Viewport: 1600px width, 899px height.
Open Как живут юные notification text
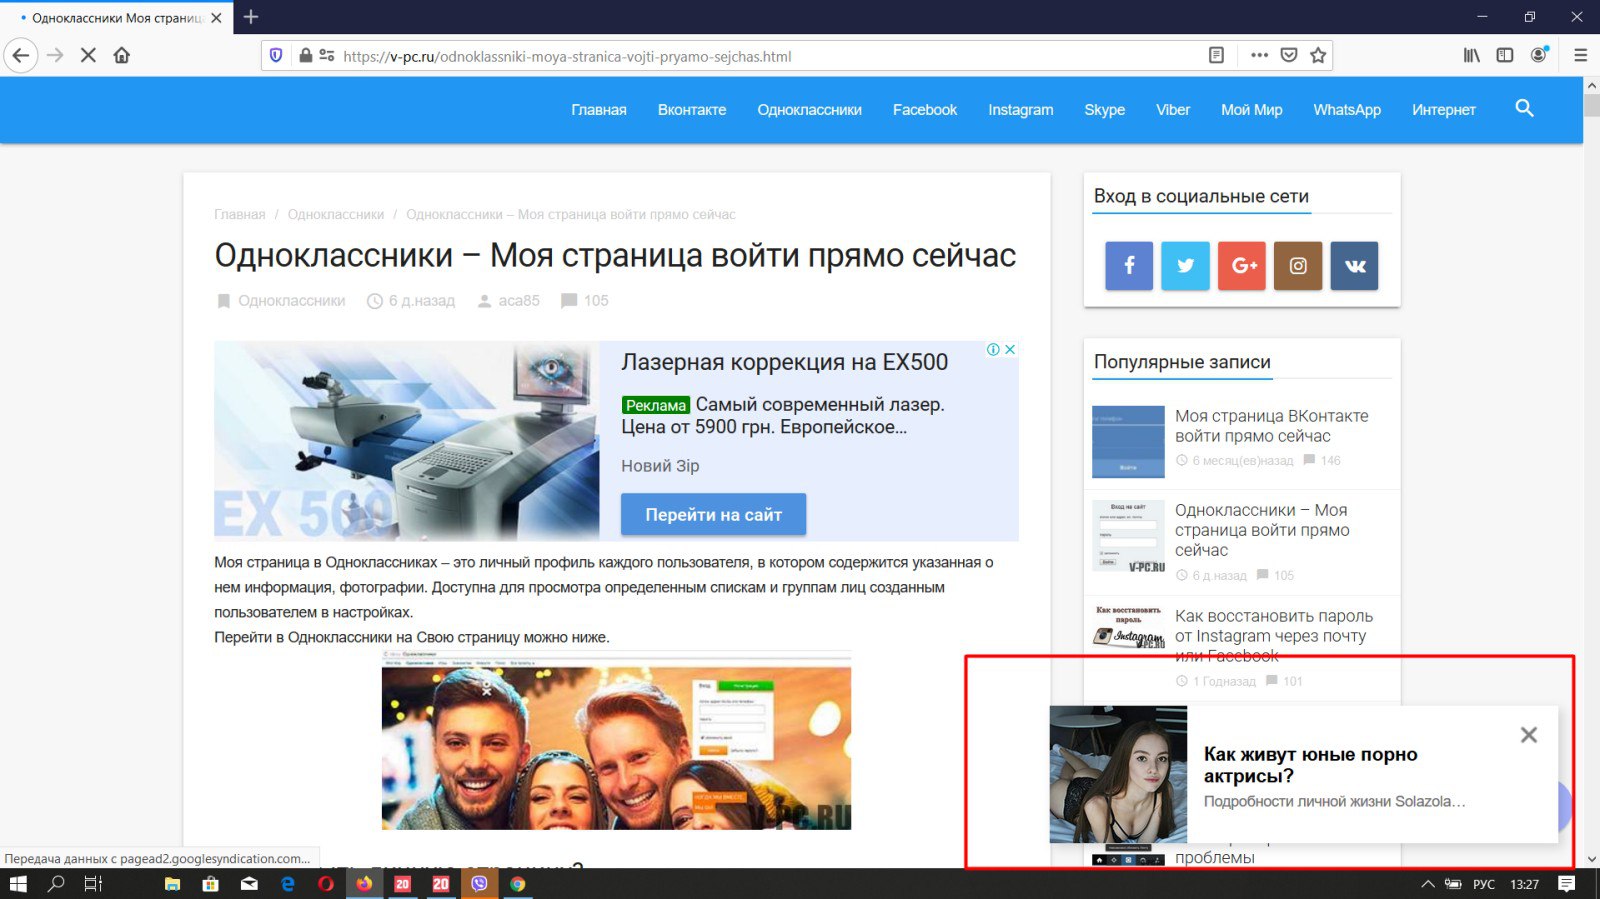tap(1311, 765)
